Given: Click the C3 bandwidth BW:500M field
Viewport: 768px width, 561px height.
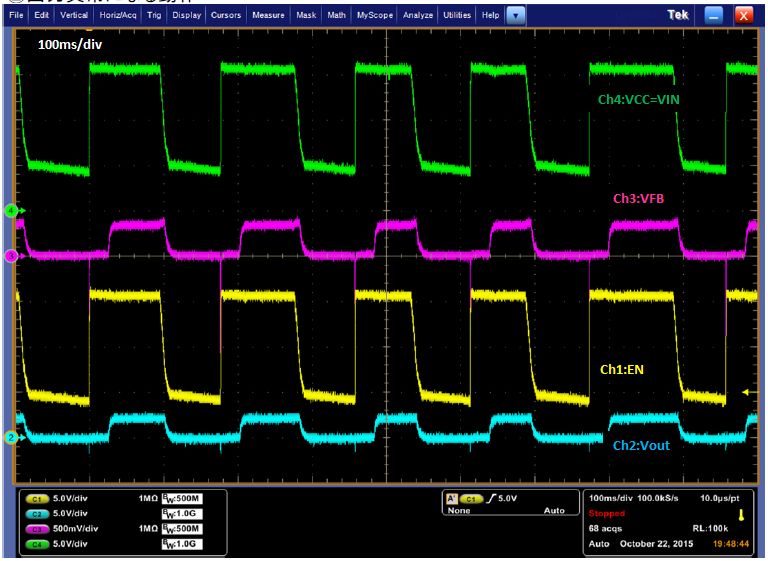Looking at the screenshot, I should pyautogui.click(x=182, y=529).
